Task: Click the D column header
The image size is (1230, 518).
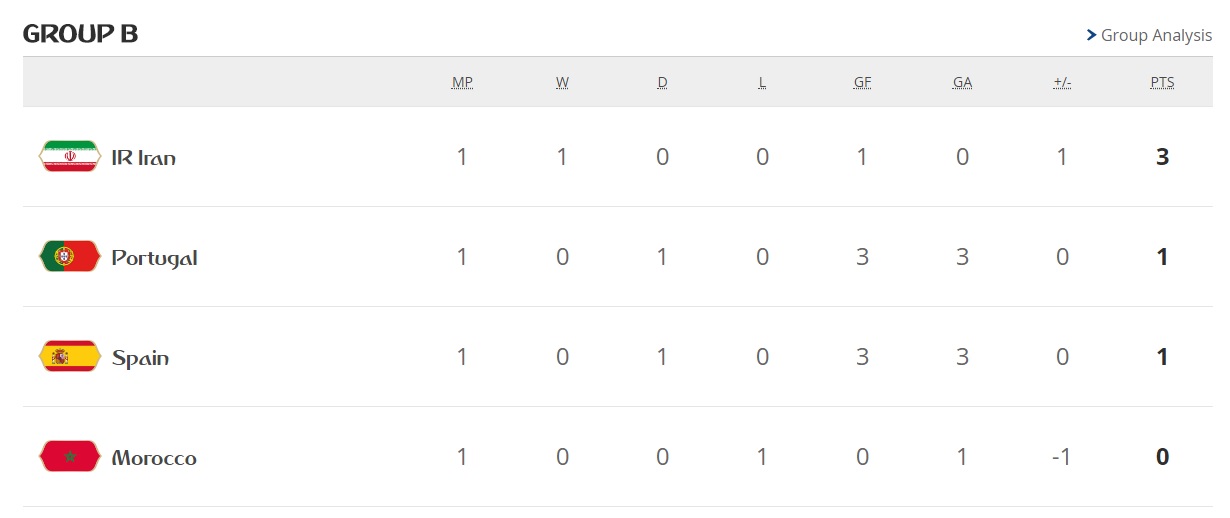Action: [x=662, y=82]
